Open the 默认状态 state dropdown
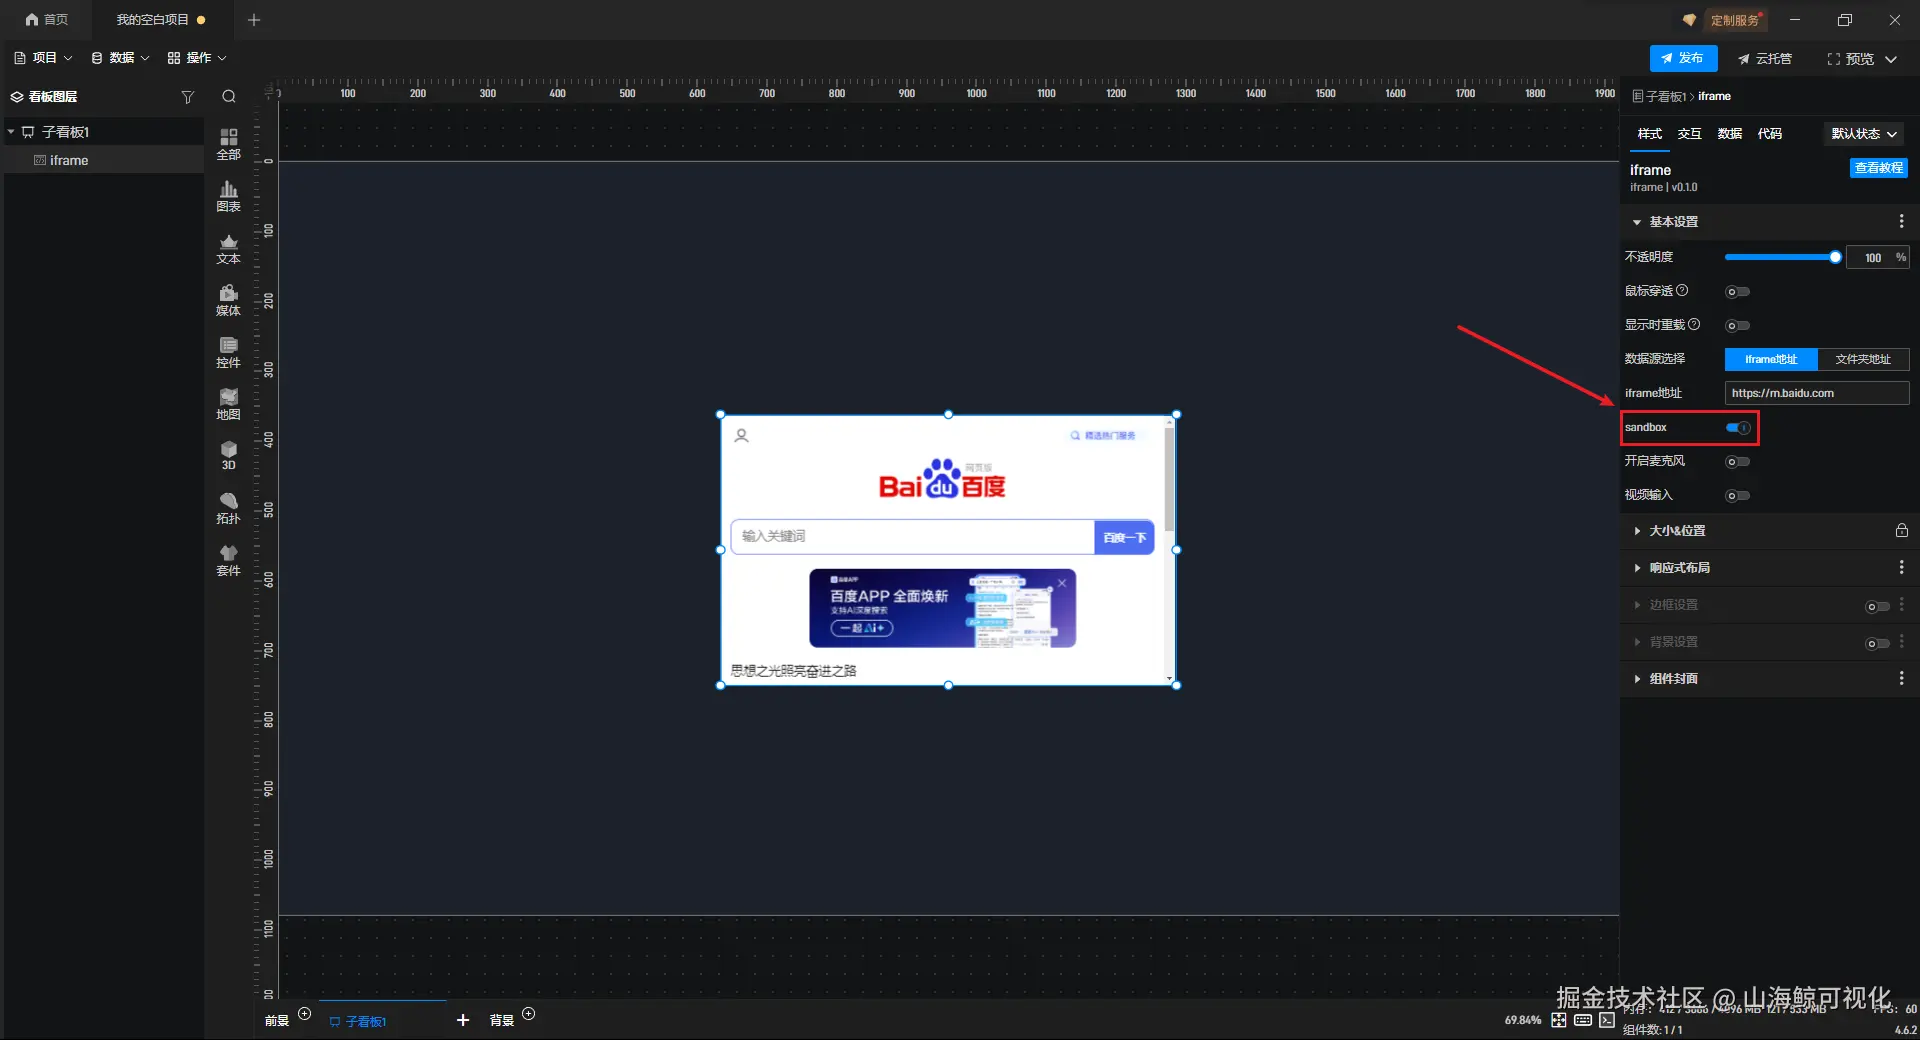 click(1864, 134)
